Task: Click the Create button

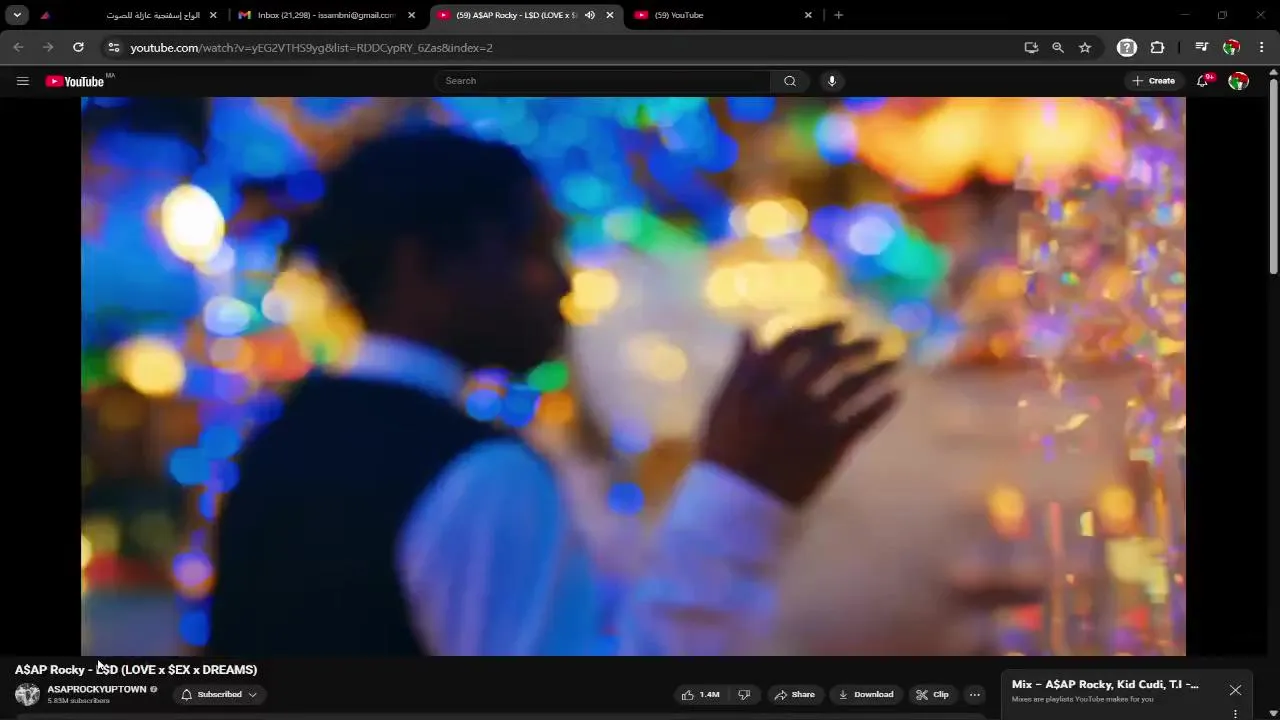Action: (x=1153, y=81)
